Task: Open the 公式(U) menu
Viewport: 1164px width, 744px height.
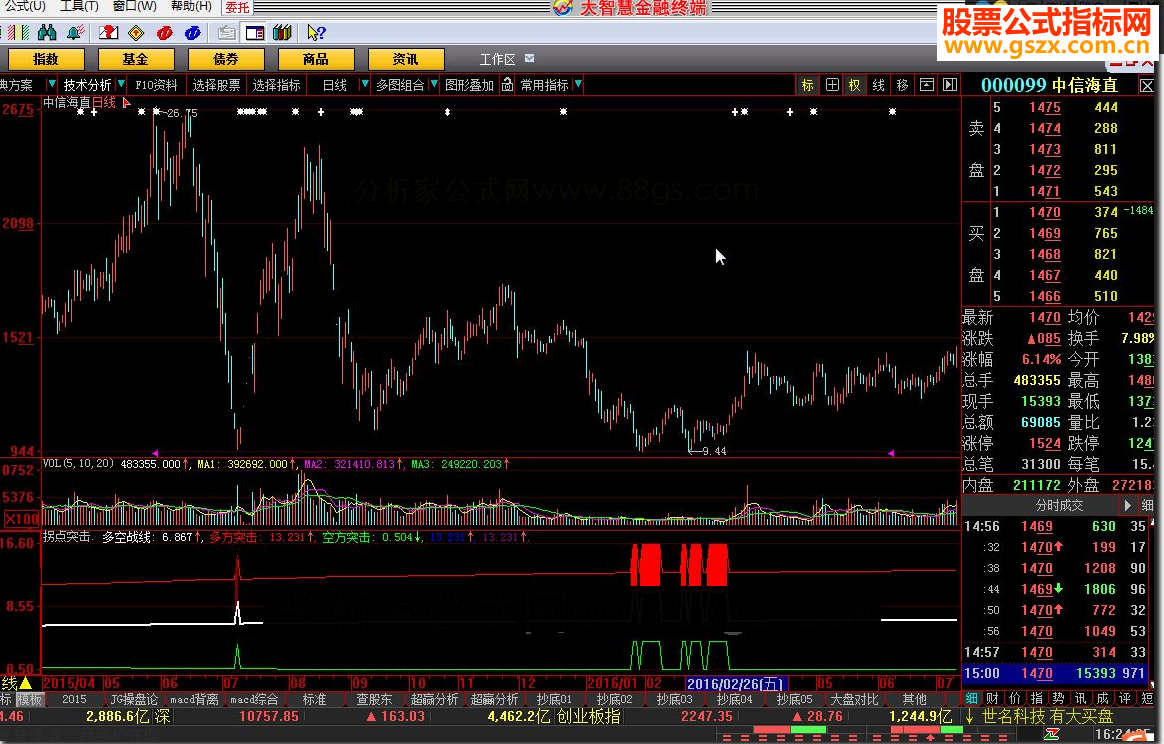Action: click(24, 6)
